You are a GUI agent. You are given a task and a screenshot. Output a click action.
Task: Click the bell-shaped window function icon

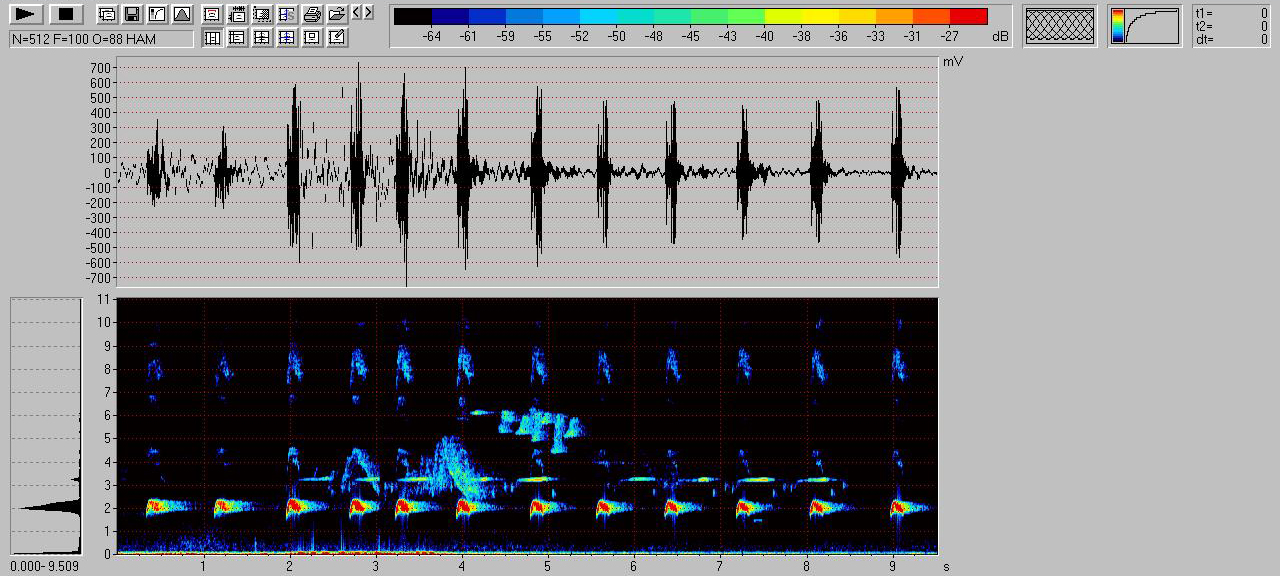point(181,14)
